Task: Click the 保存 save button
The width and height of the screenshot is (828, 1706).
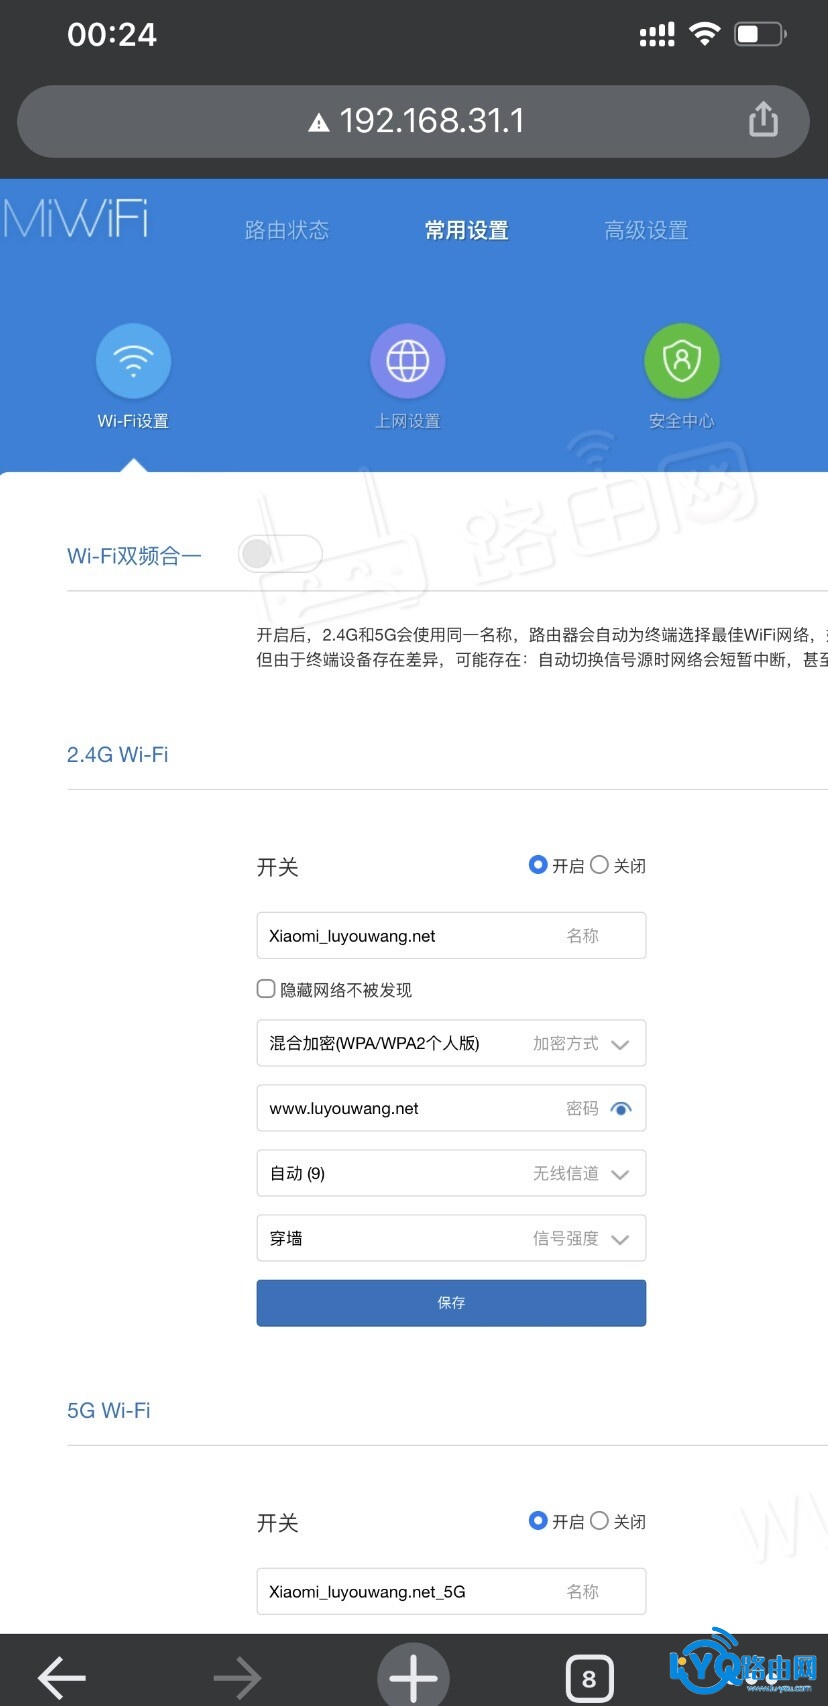Action: (x=451, y=1303)
